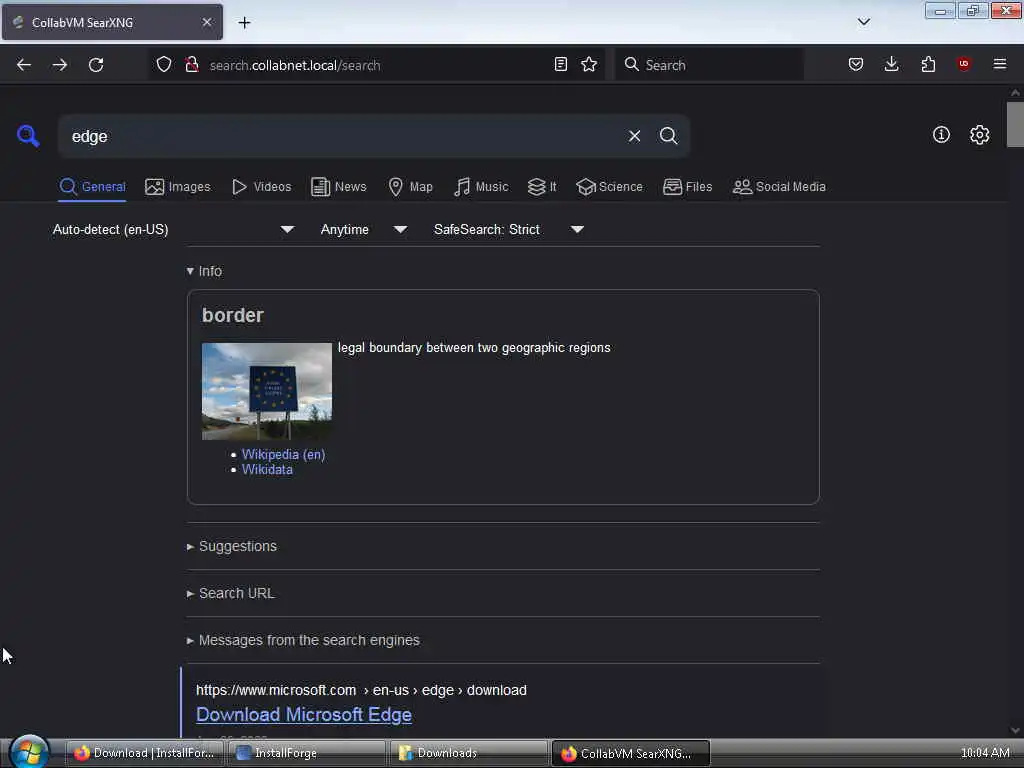Submit the search with magnifier button
1024x768 pixels.
tap(668, 136)
